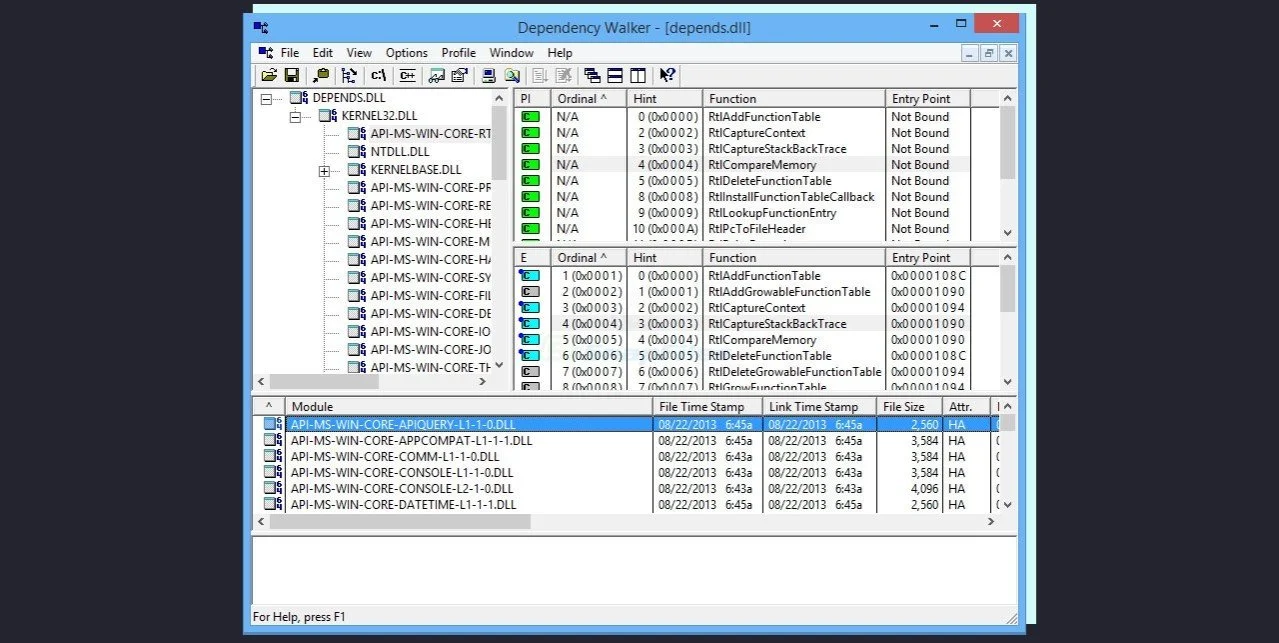Save the session using the floppy disk icon
The image size is (1279, 643).
292,75
